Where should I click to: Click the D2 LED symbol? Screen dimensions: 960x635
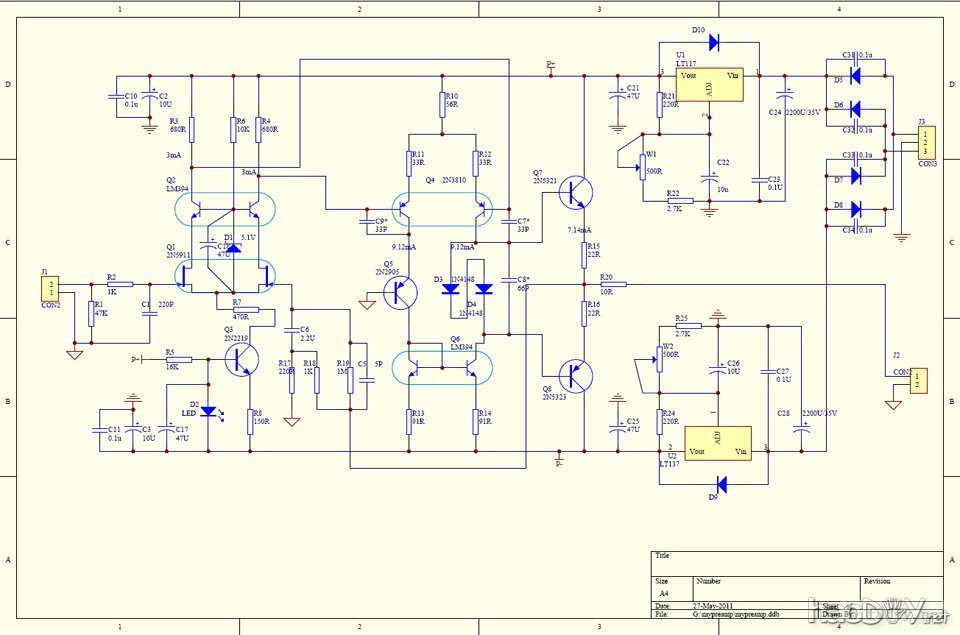[x=208, y=411]
